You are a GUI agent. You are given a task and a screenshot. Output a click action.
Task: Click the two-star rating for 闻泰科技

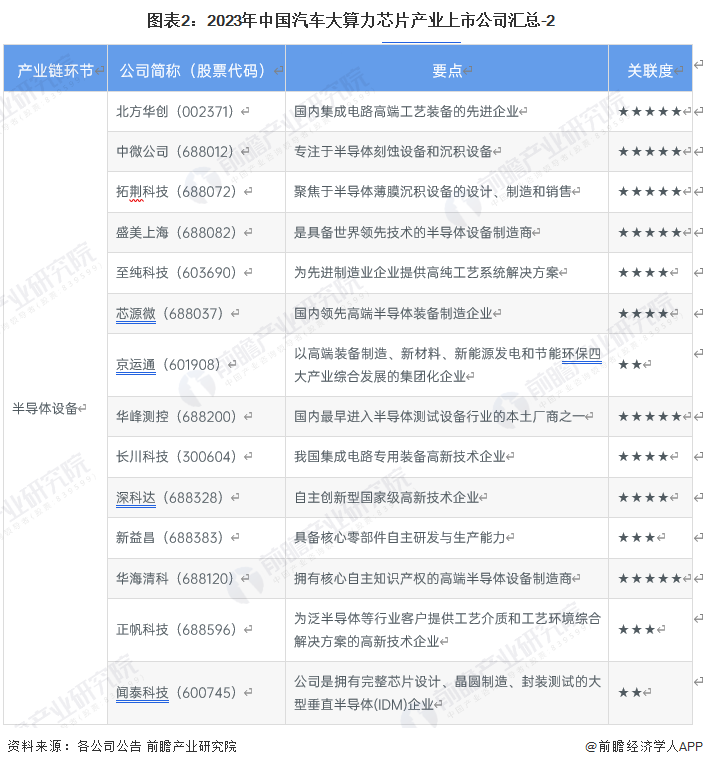(630, 693)
